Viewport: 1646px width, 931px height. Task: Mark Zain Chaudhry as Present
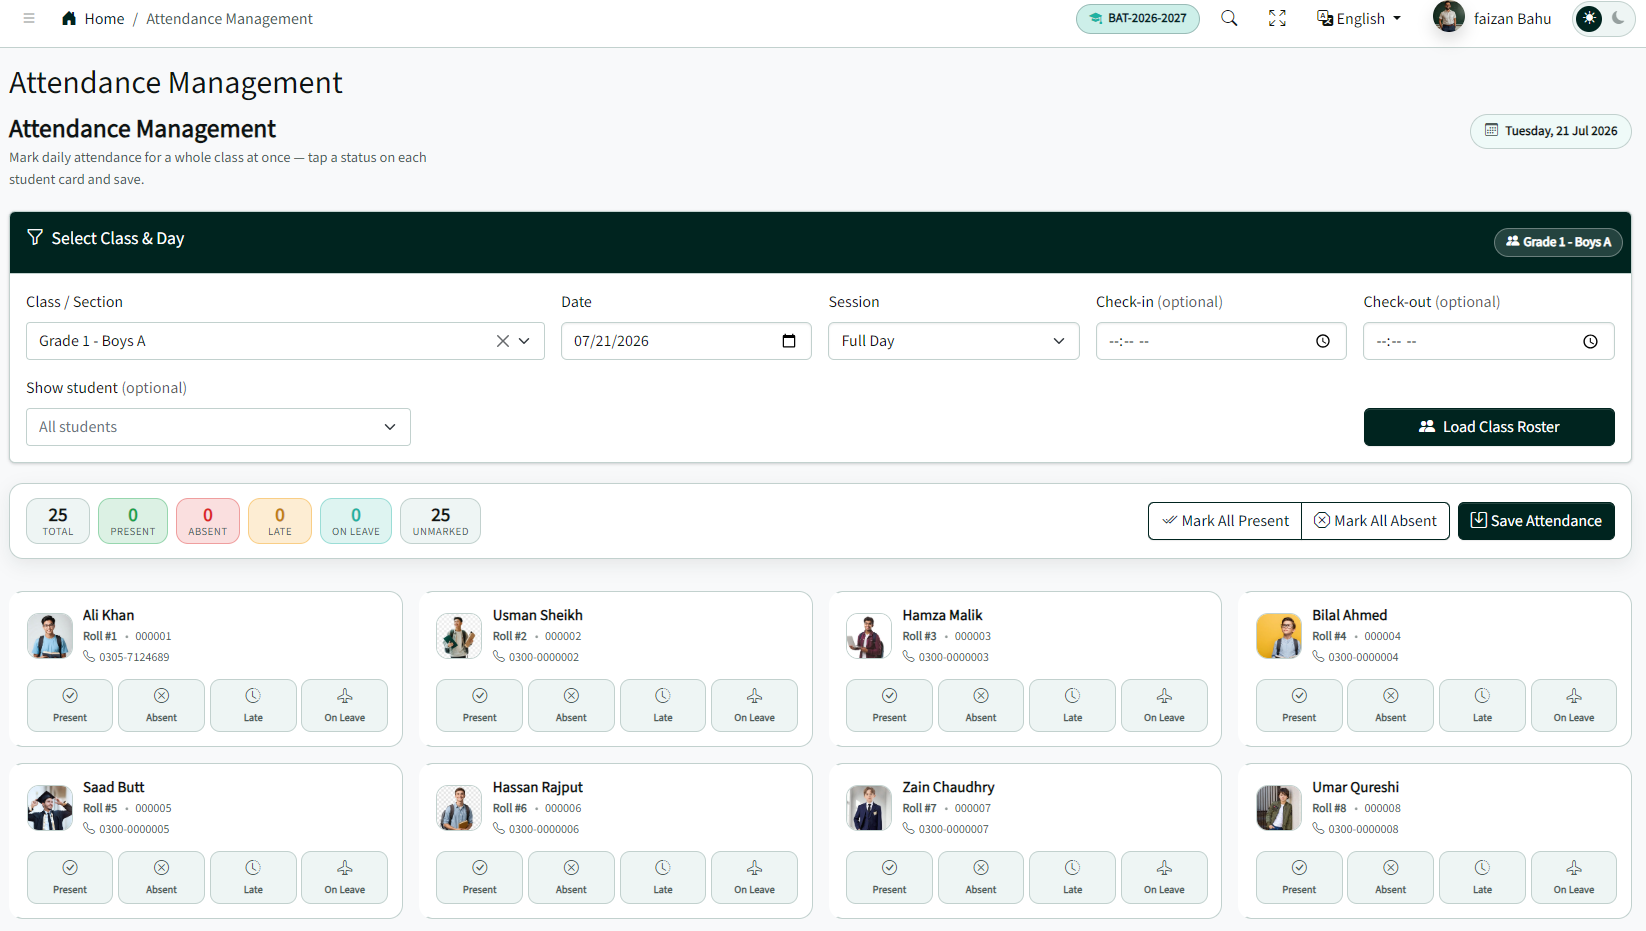889,877
